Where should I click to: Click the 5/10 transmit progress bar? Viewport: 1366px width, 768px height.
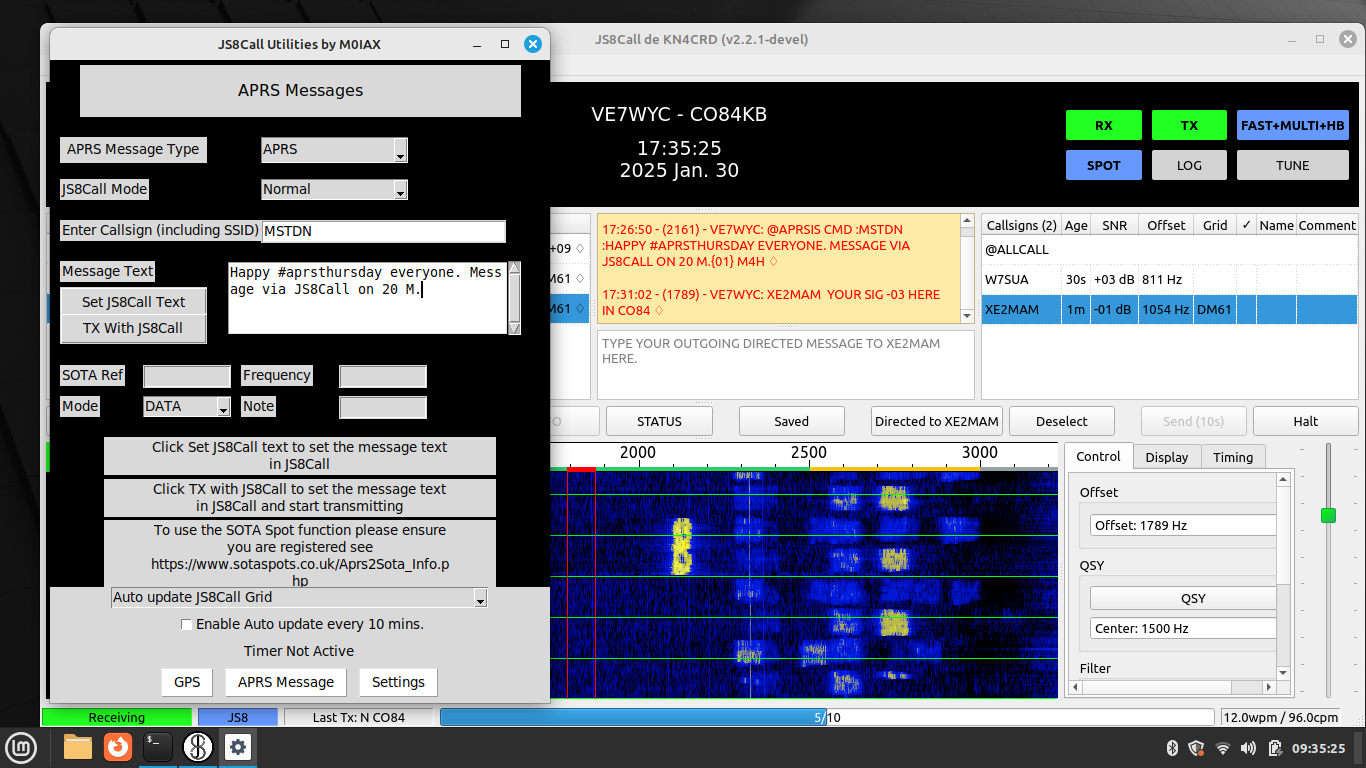827,717
